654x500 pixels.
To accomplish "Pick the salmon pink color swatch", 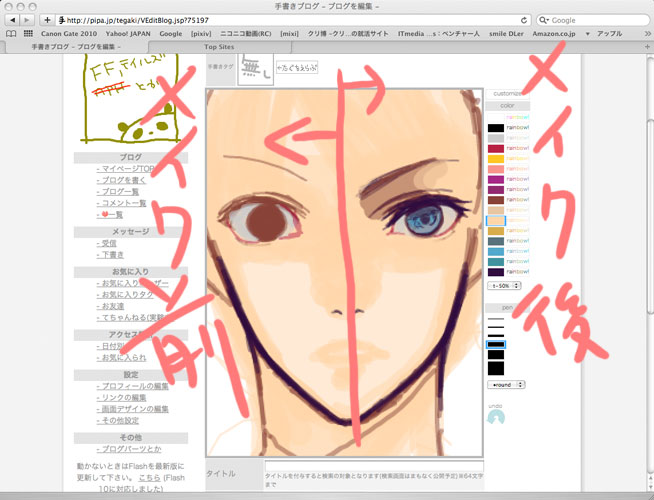I will pos(496,169).
